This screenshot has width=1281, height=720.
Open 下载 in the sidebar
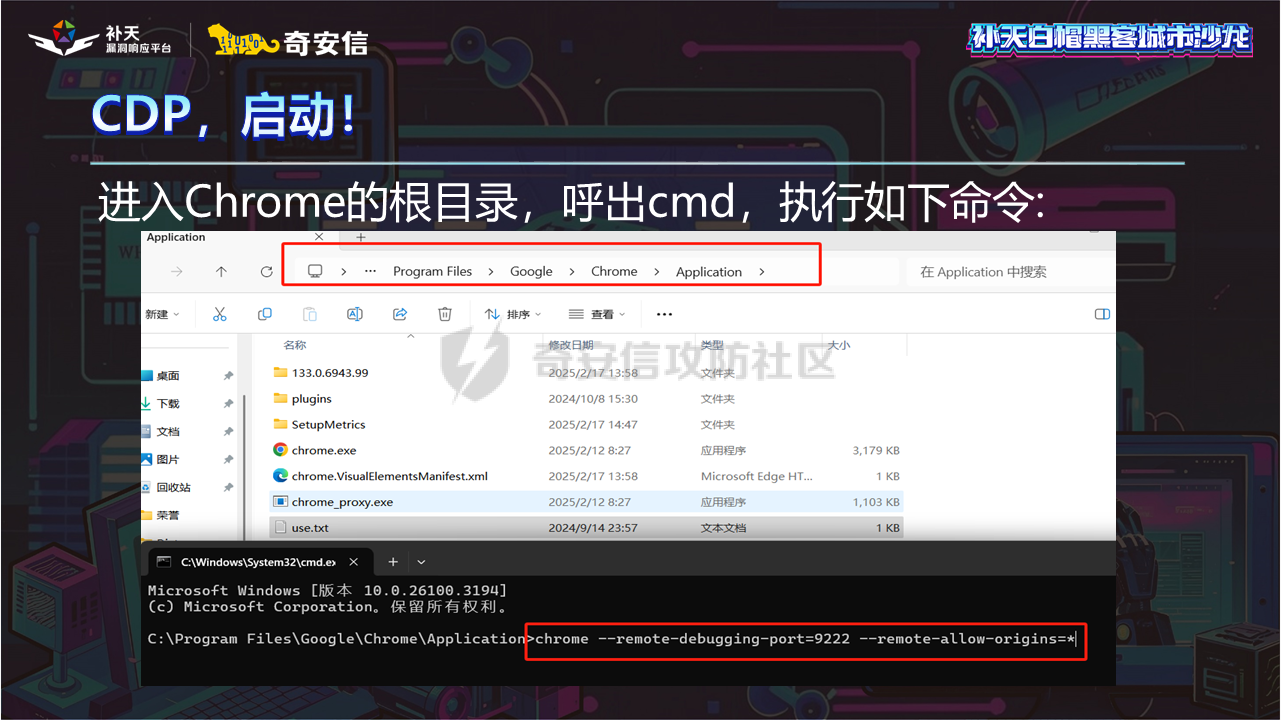167,404
